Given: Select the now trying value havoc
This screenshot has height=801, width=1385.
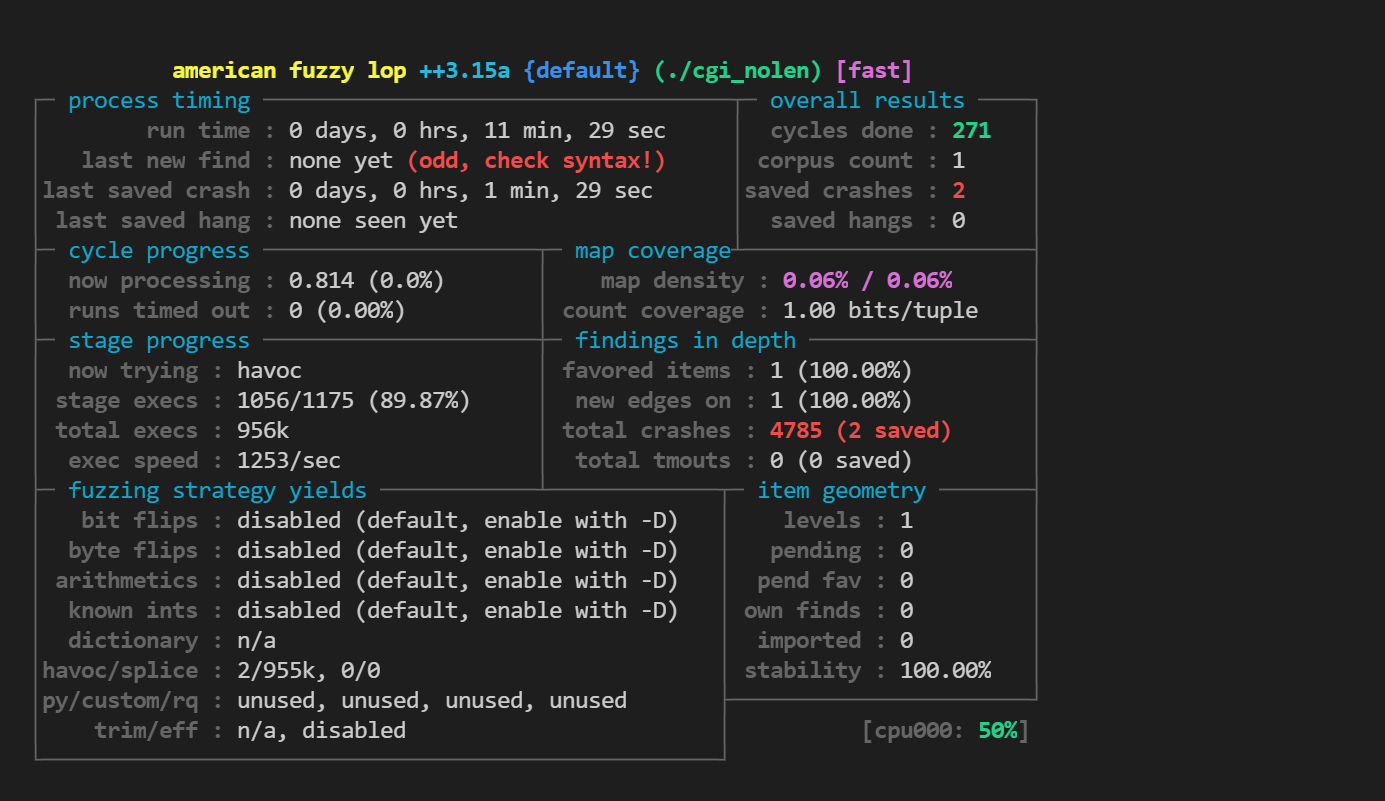Looking at the screenshot, I should point(269,371).
